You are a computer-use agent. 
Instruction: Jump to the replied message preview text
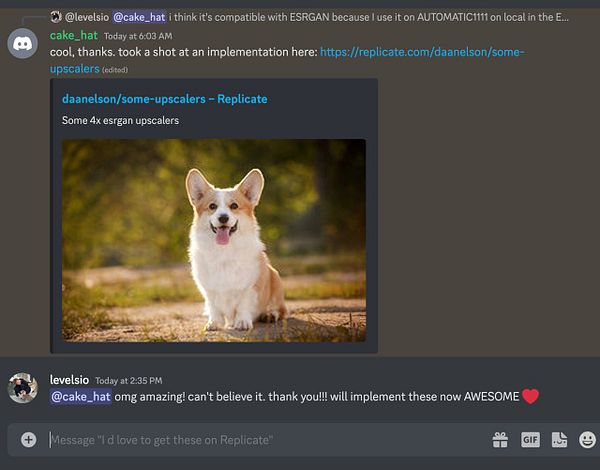pyautogui.click(x=368, y=17)
